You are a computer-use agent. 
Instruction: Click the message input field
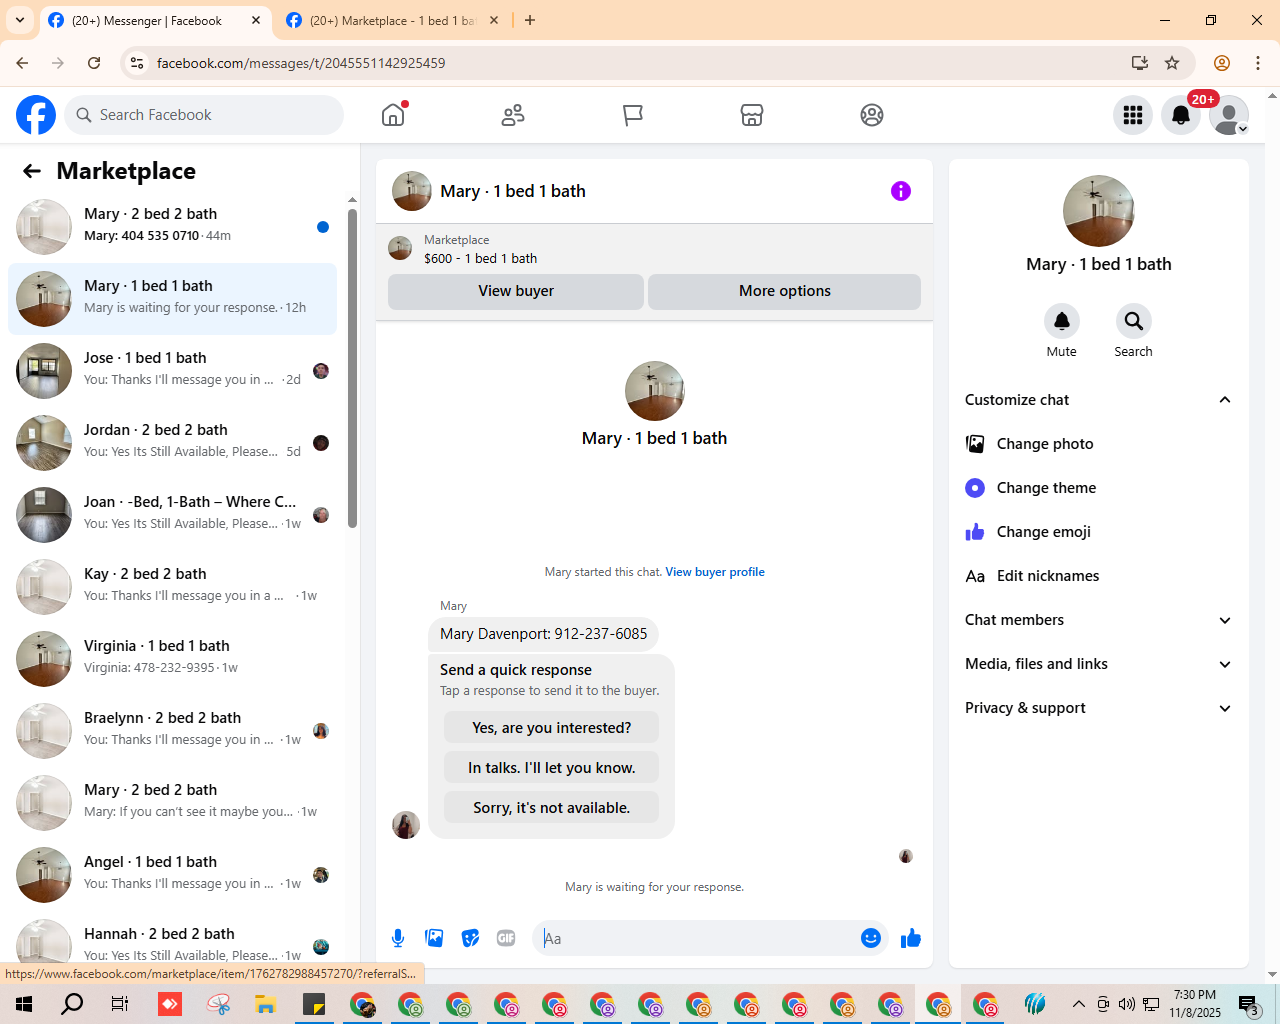(698, 938)
